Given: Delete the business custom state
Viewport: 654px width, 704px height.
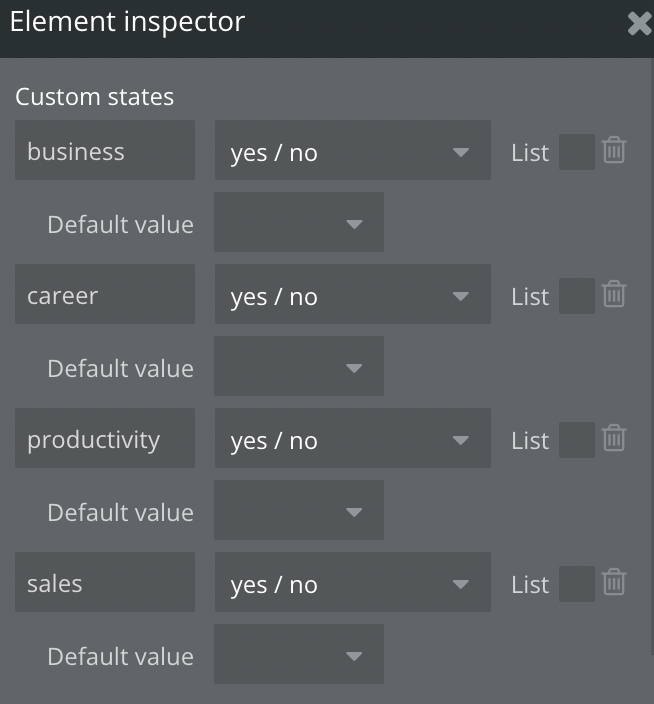Looking at the screenshot, I should [x=614, y=151].
